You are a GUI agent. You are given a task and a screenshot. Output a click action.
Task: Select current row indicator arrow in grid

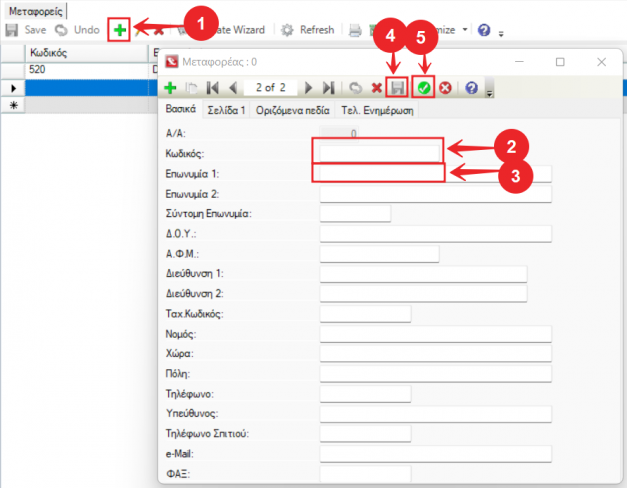click(x=13, y=88)
